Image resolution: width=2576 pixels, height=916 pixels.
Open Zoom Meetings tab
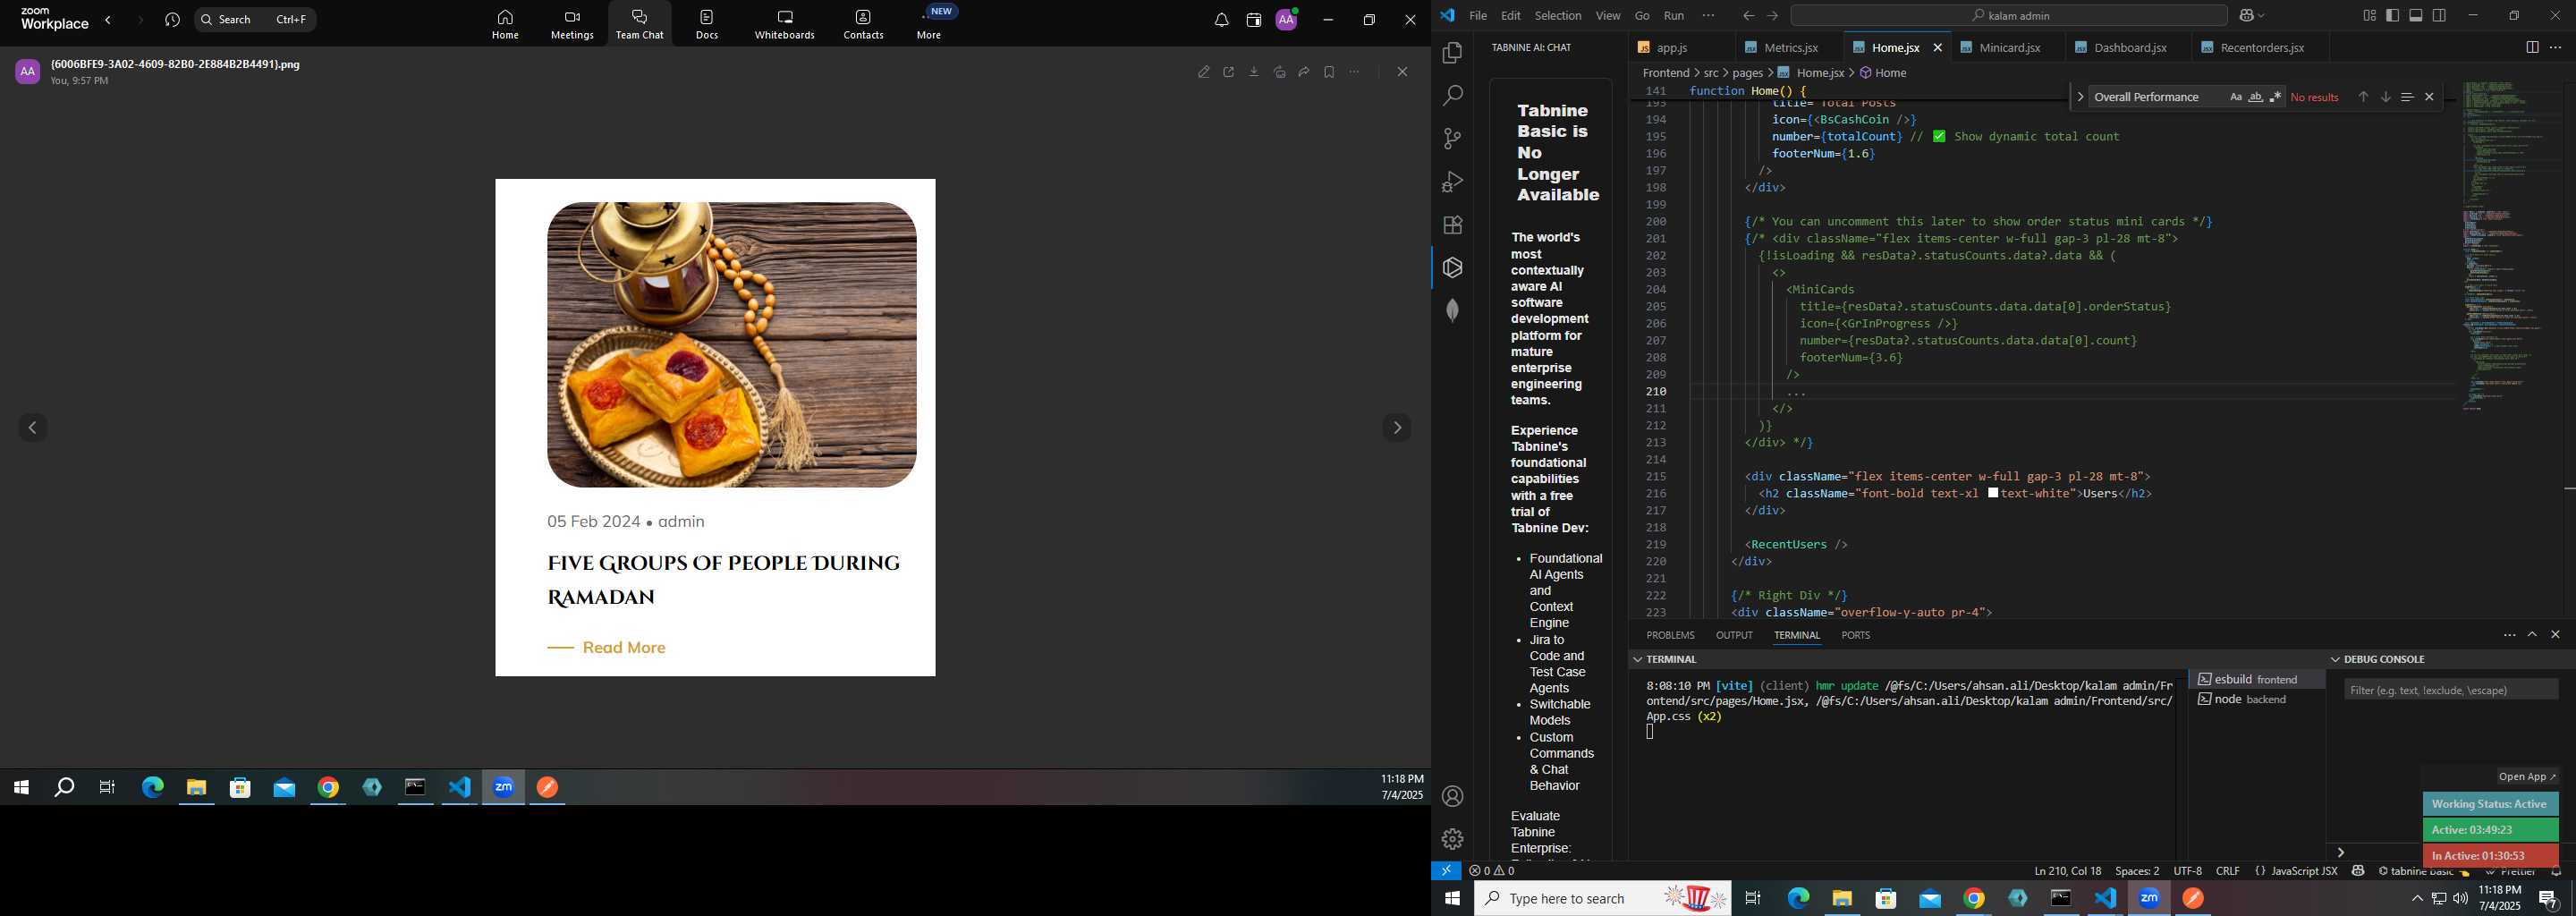click(x=572, y=24)
